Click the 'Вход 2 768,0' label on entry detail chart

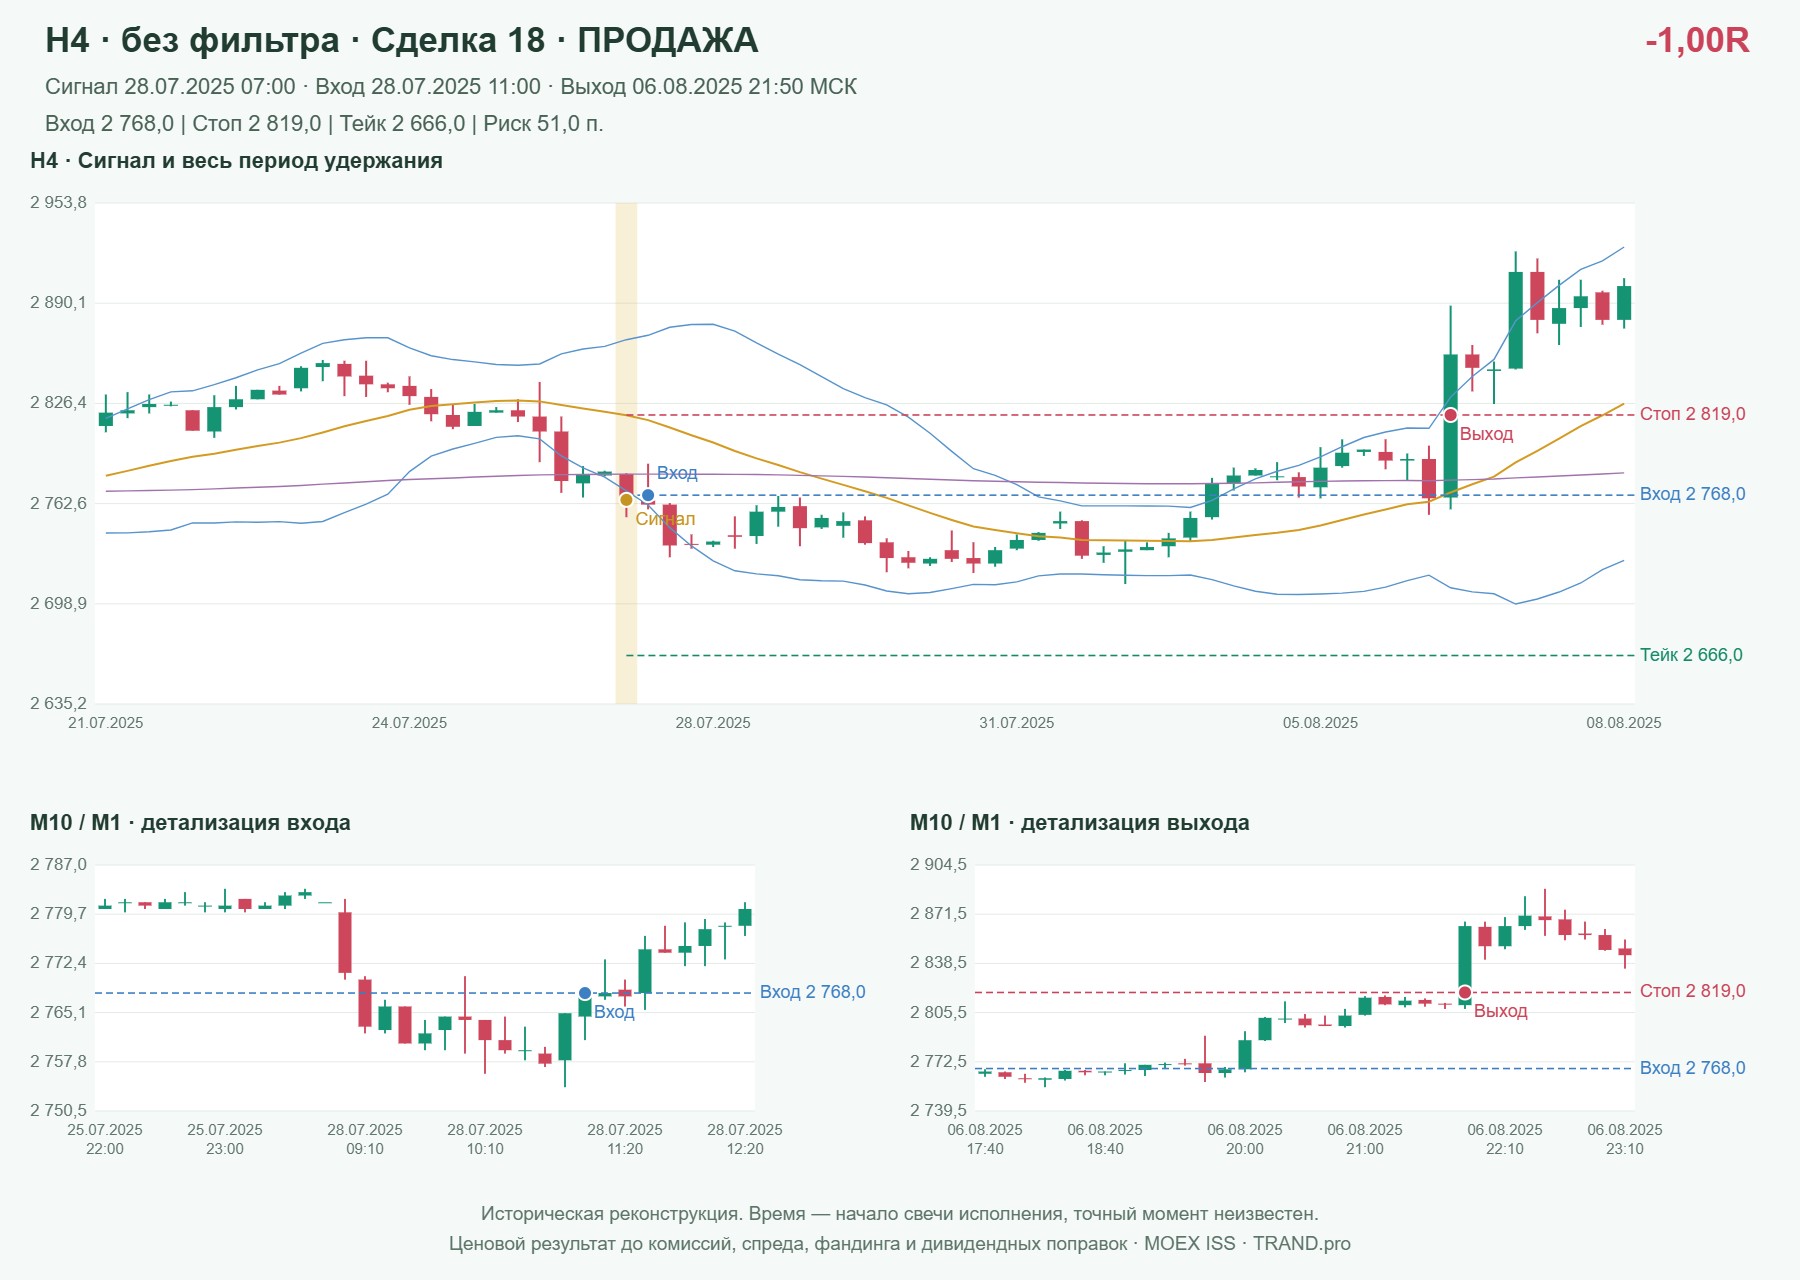[813, 992]
